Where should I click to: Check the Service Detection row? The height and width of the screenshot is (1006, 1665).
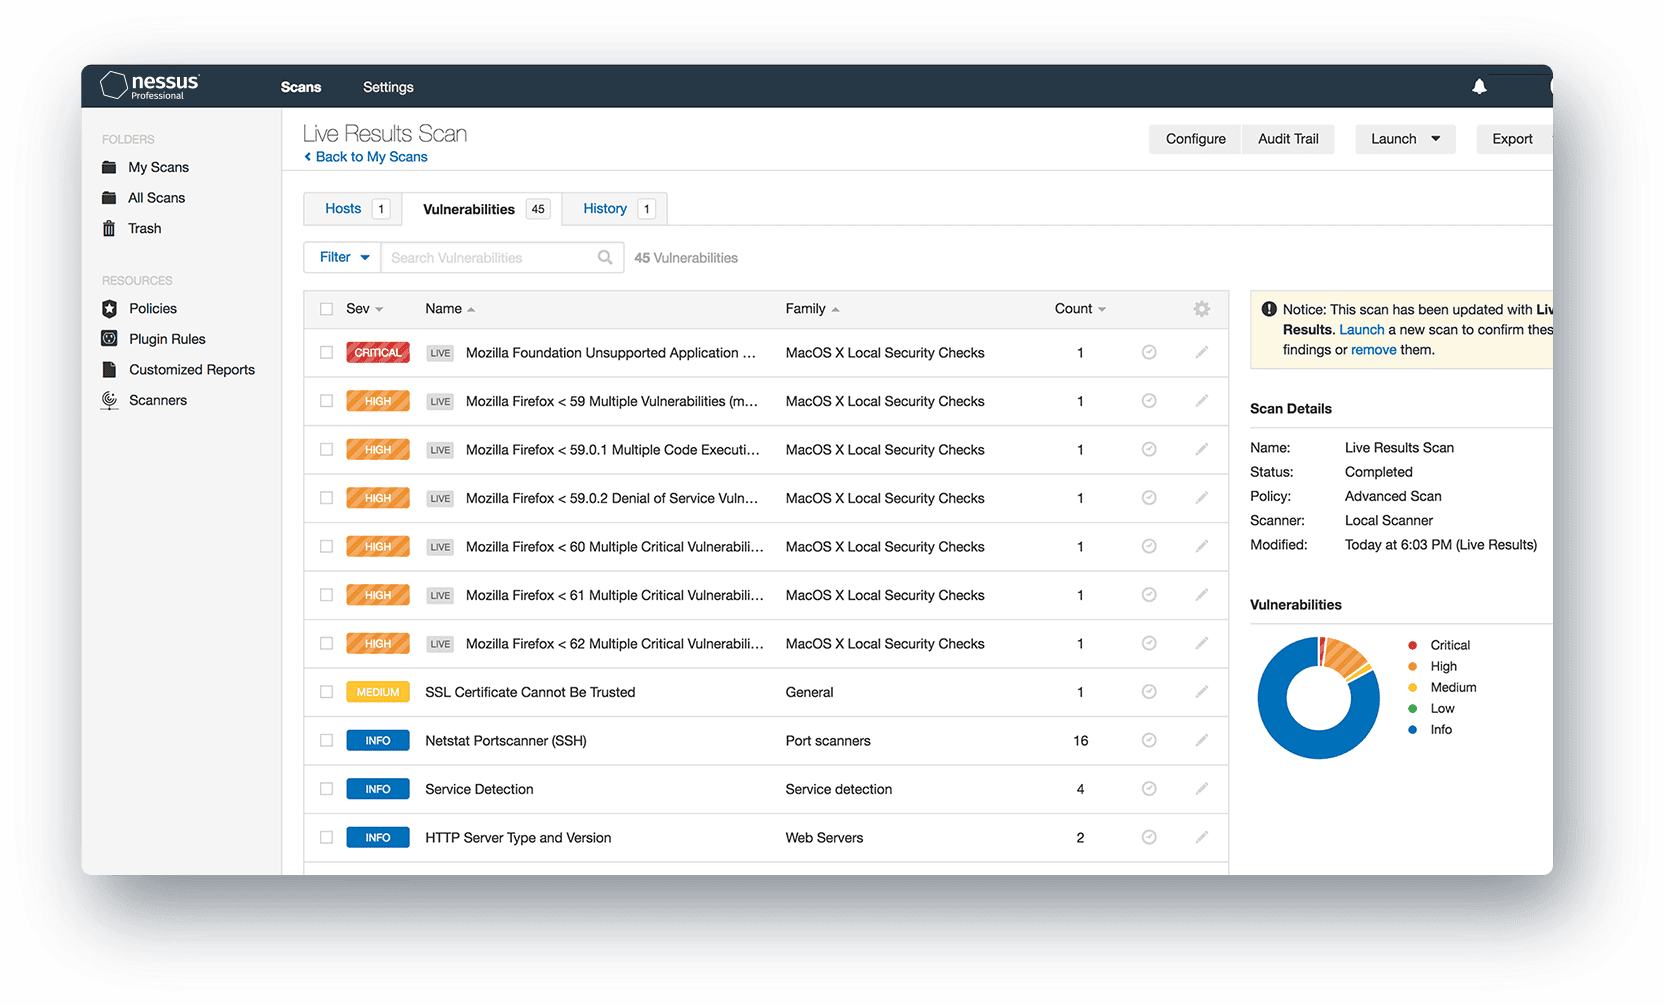pyautogui.click(x=326, y=789)
